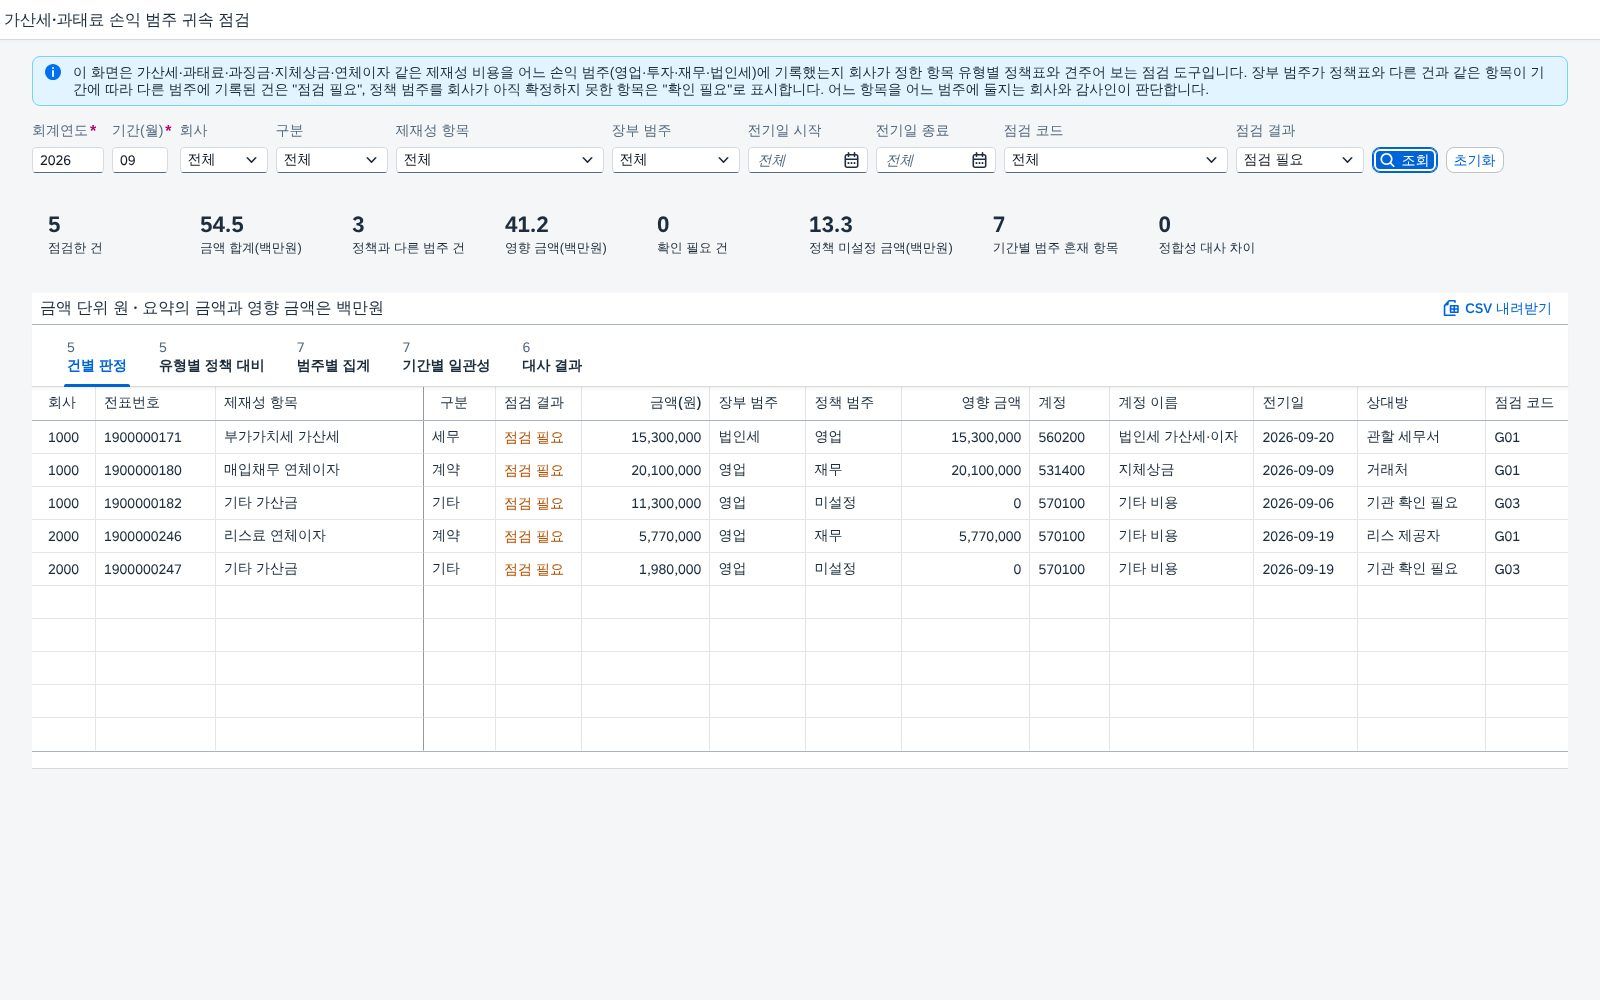
Task: Select document number 1900000182
Action: point(143,503)
